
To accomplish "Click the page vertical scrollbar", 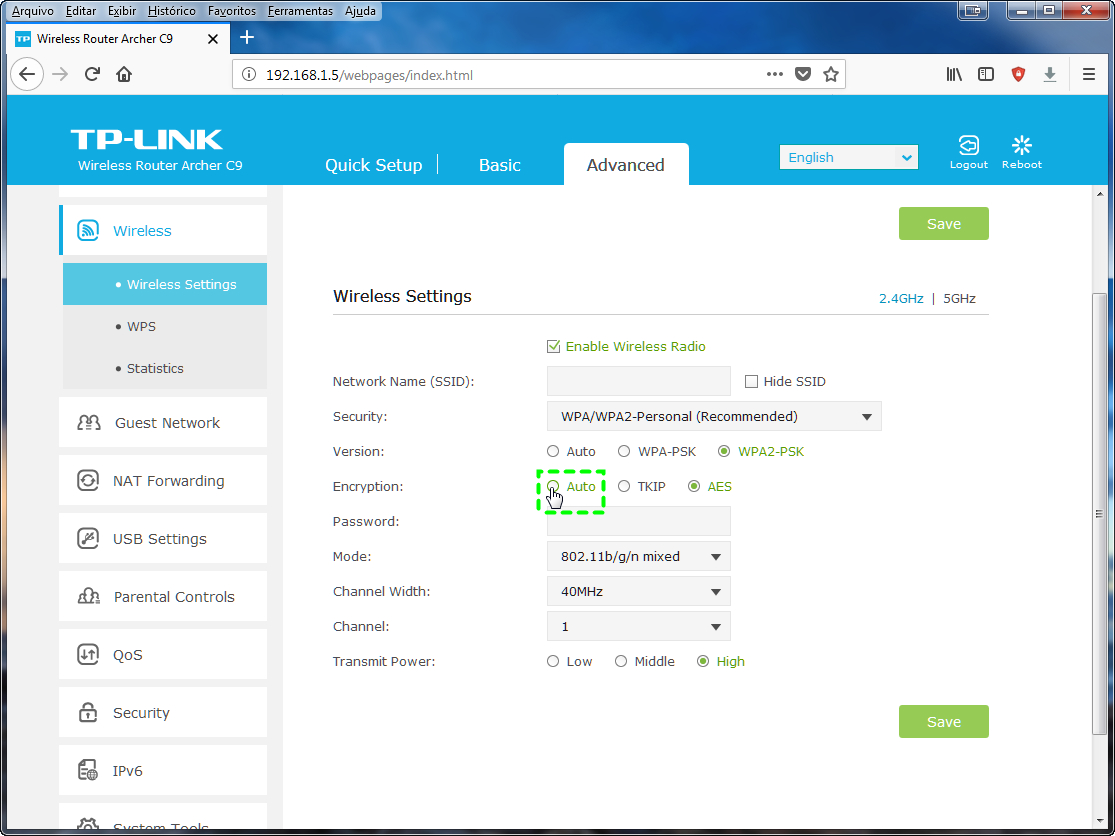I will (1099, 513).
